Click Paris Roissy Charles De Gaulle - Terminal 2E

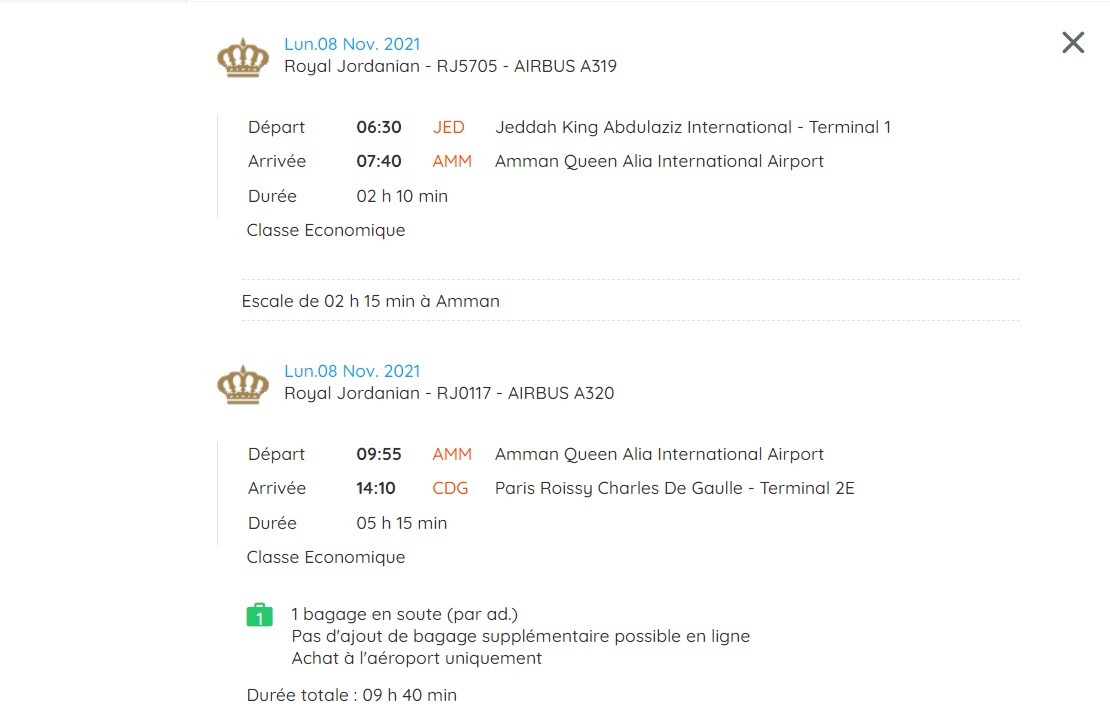click(x=675, y=488)
